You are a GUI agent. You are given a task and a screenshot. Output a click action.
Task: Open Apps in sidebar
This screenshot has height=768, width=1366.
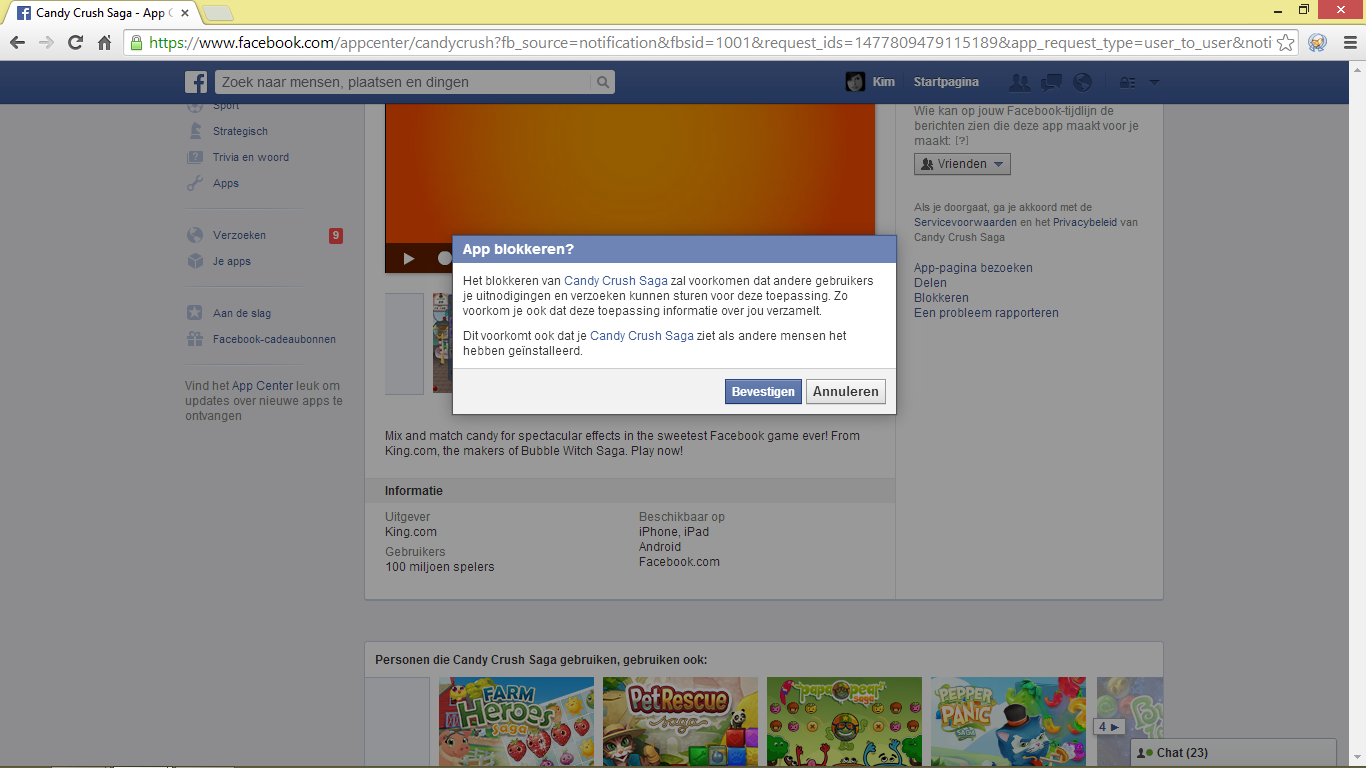226,183
